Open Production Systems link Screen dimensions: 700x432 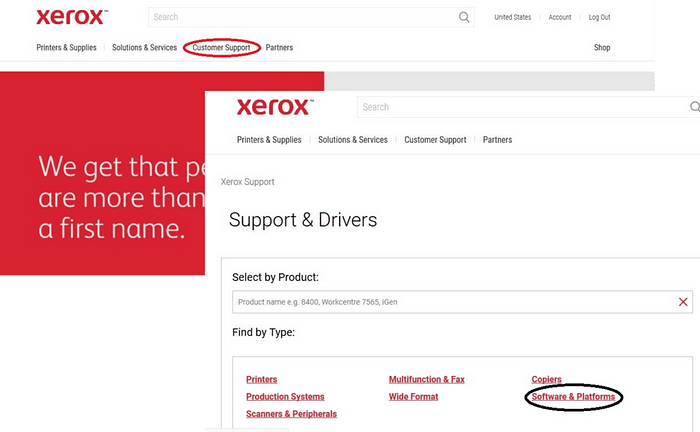coord(285,397)
